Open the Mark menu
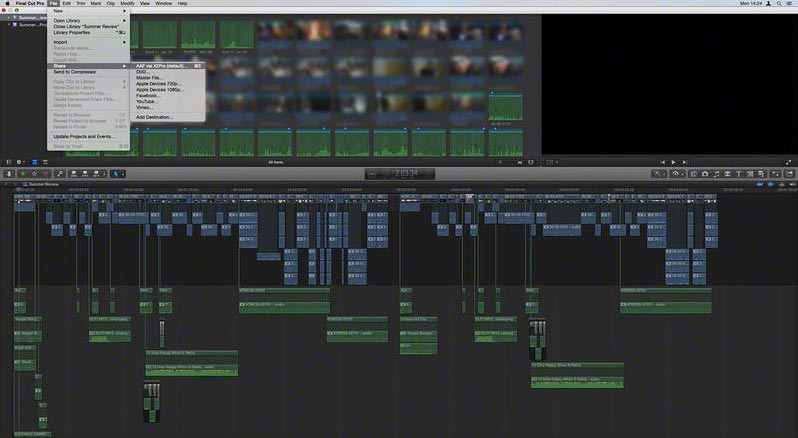 pos(96,3)
